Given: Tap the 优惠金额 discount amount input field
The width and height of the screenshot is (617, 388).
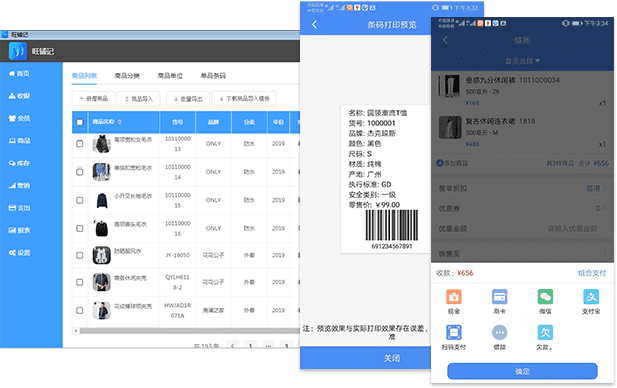Looking at the screenshot, I should 572,229.
